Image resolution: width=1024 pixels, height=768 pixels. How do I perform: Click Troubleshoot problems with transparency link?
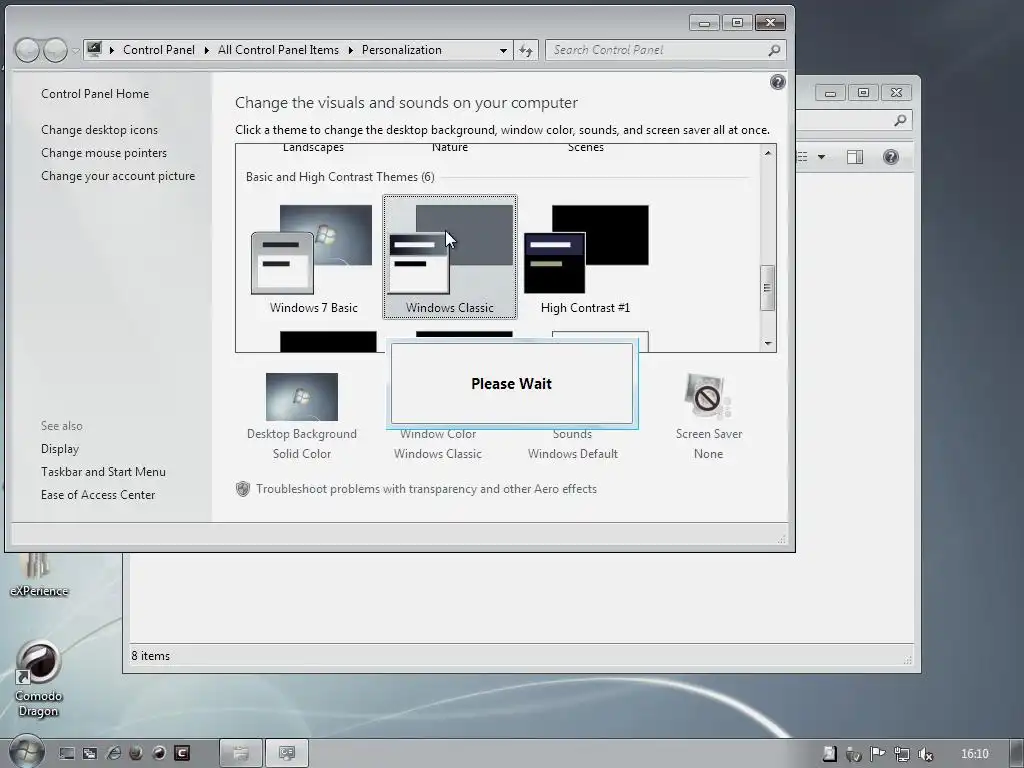pyautogui.click(x=426, y=488)
